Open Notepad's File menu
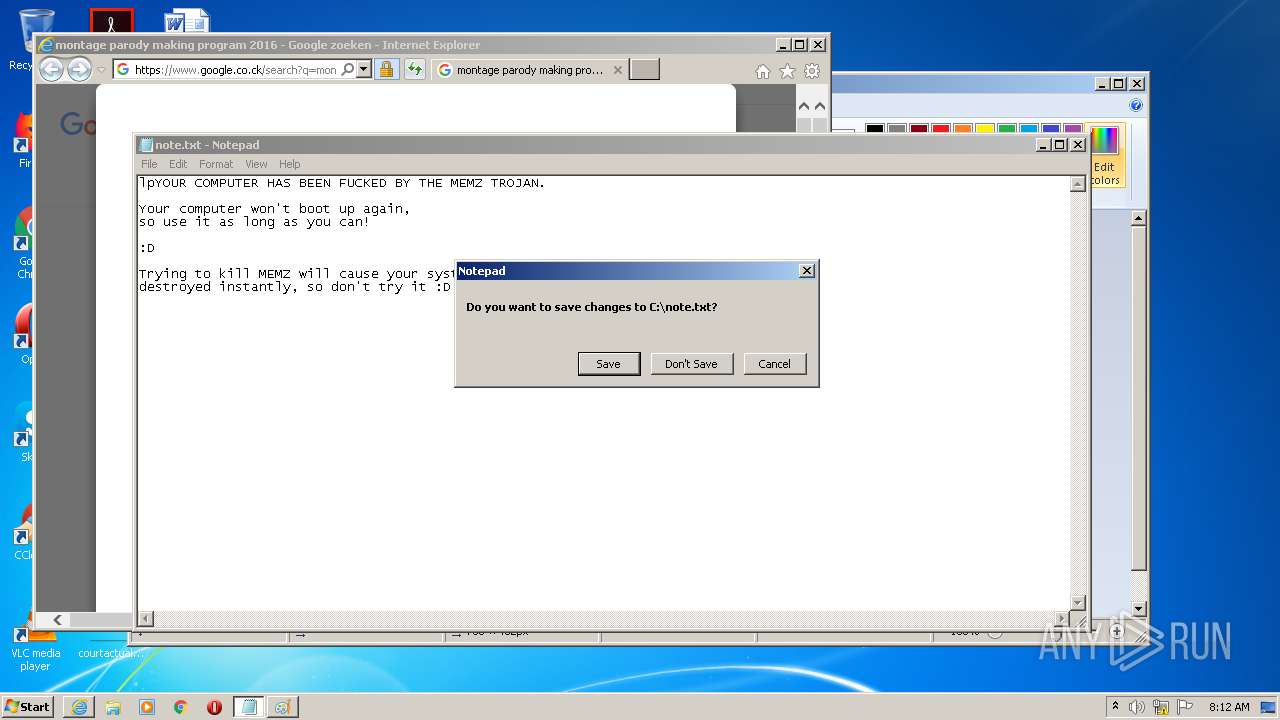1280x720 pixels. (x=149, y=164)
